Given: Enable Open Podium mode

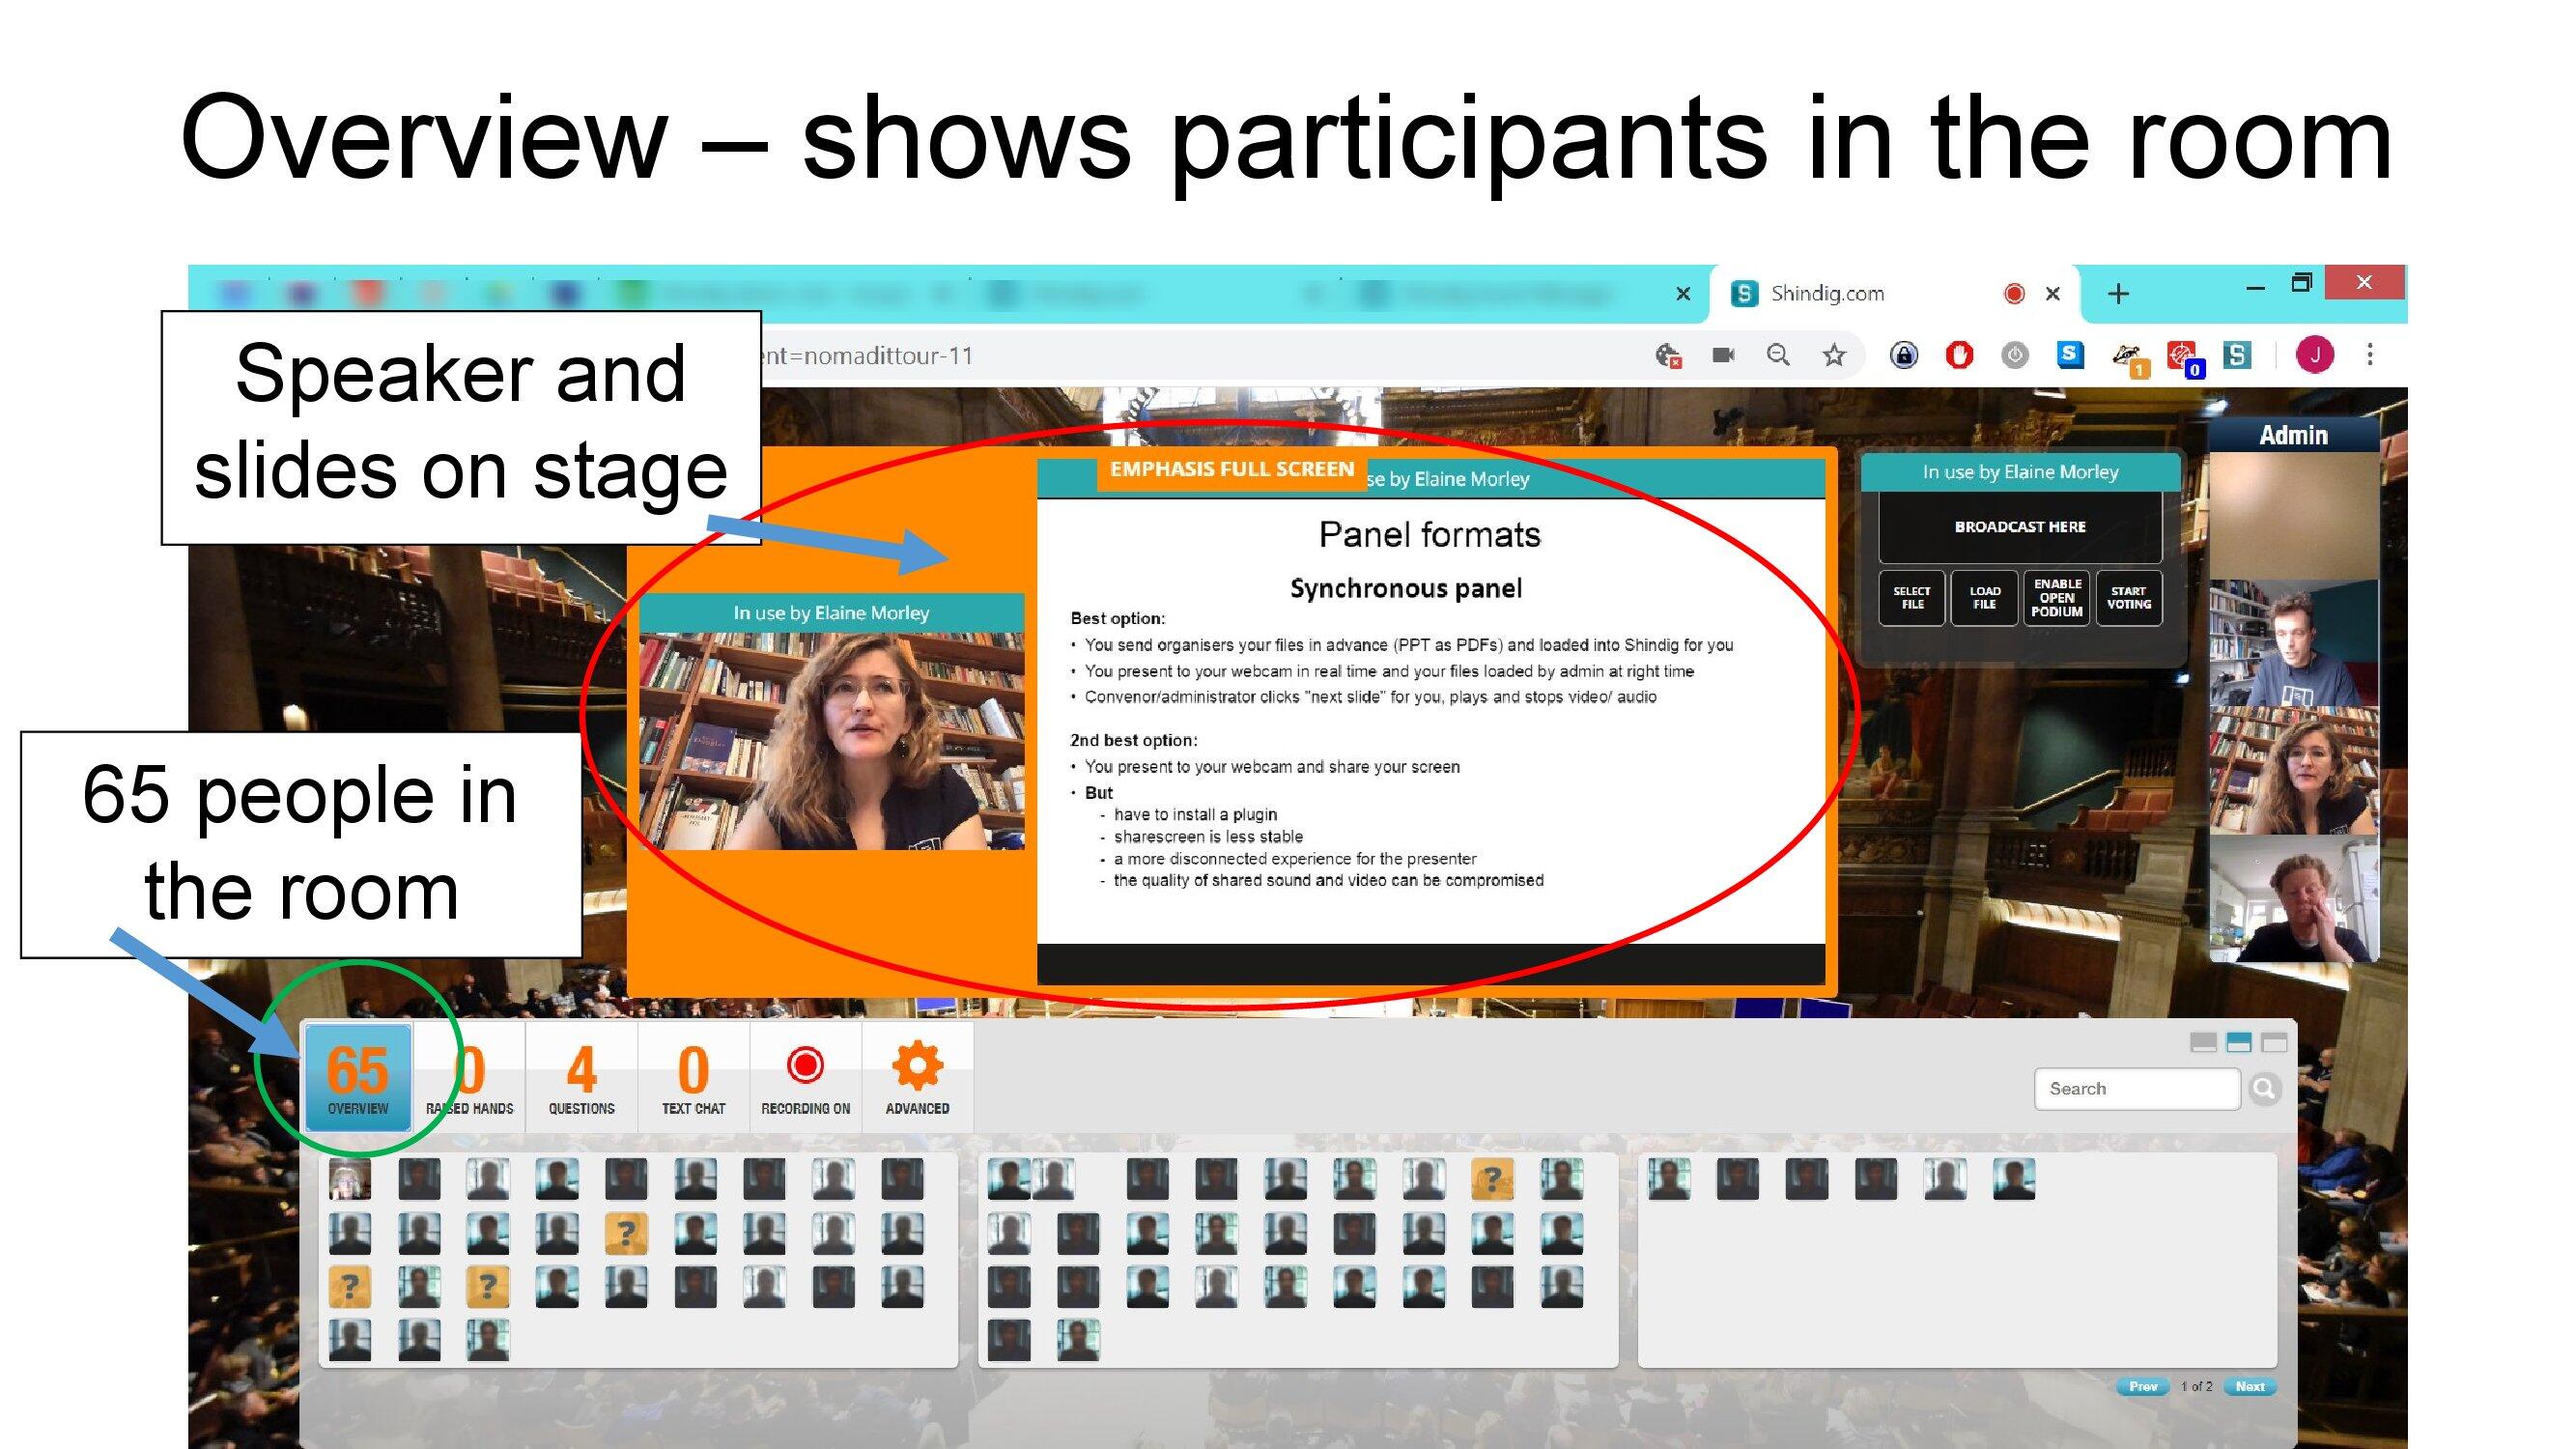Looking at the screenshot, I should click(2056, 598).
